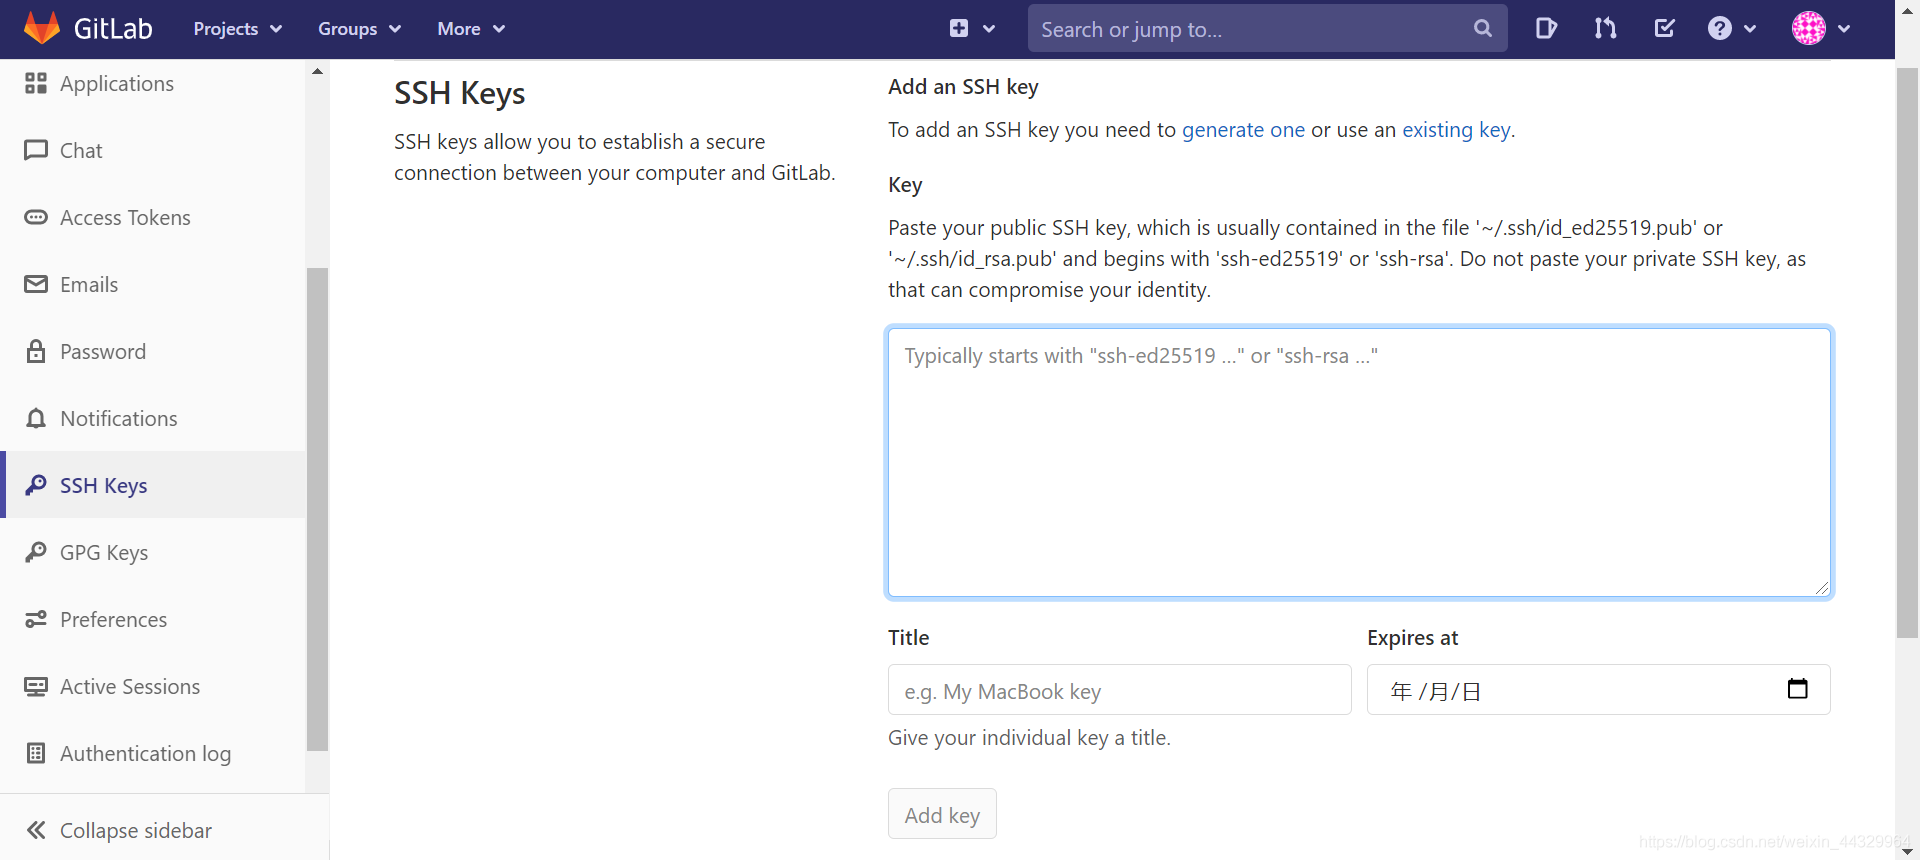Open GPG Keys settings page
Viewport: 1920px width, 860px height.
(x=104, y=553)
